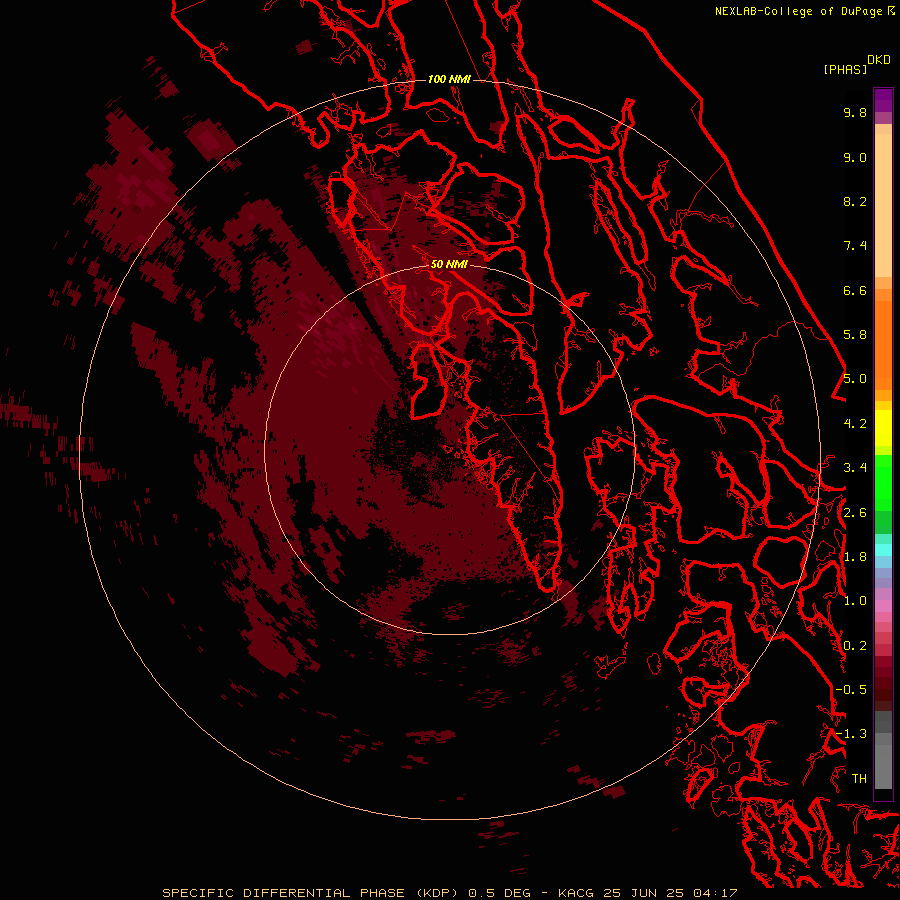Viewport: 900px width, 900px height.
Task: Click the 8.2 legend value
Action: click(x=855, y=201)
